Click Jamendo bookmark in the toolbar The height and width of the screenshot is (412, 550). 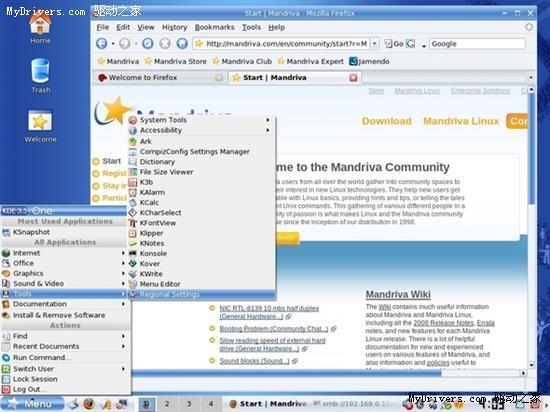(369, 61)
